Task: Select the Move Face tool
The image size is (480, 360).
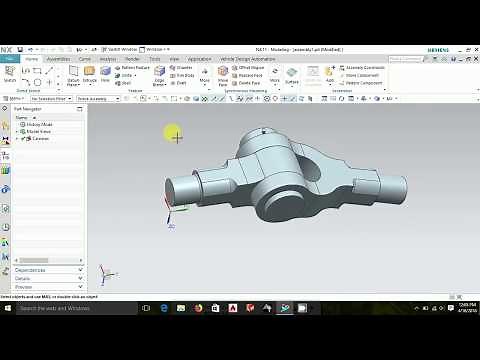Action: click(223, 76)
